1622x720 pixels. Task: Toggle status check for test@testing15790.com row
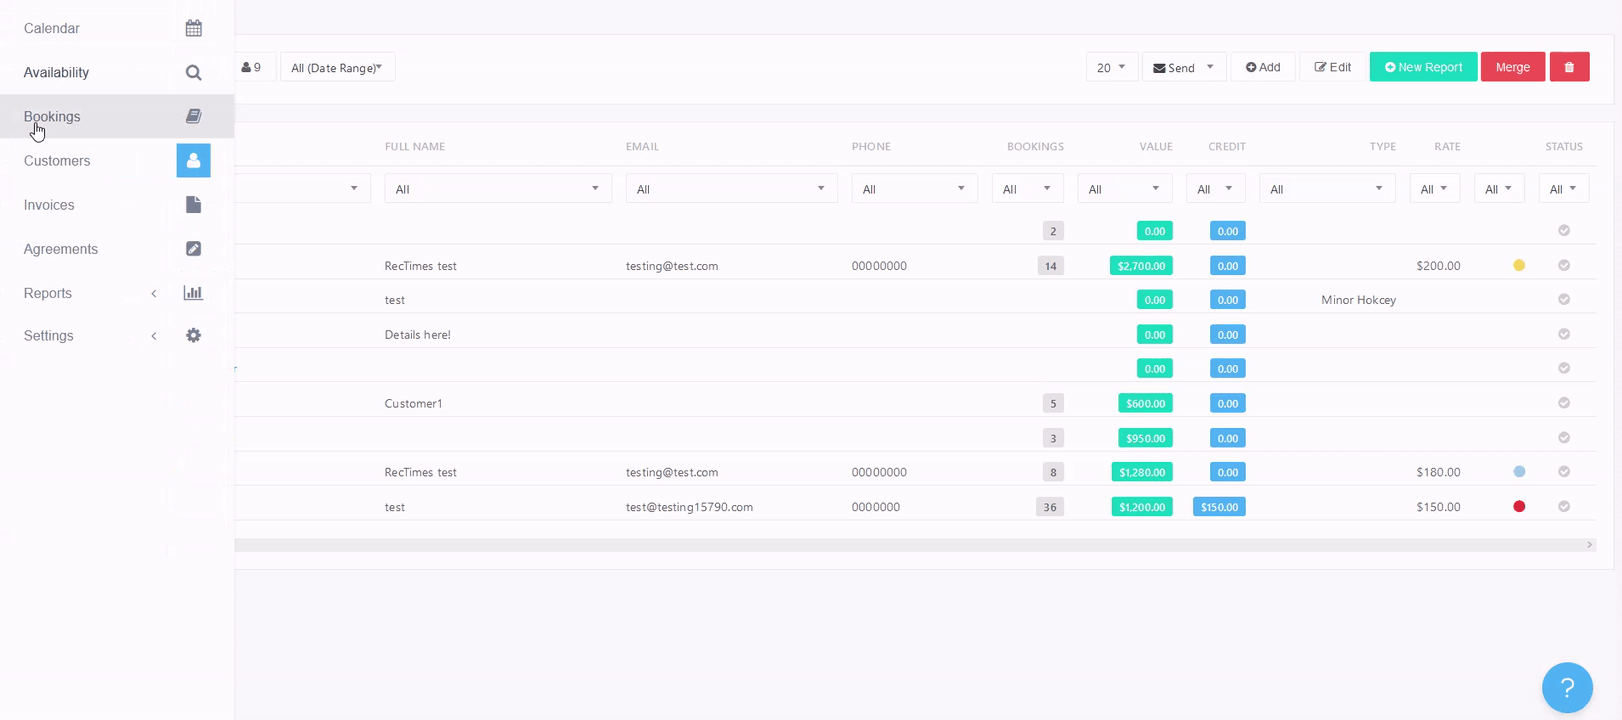(1564, 507)
